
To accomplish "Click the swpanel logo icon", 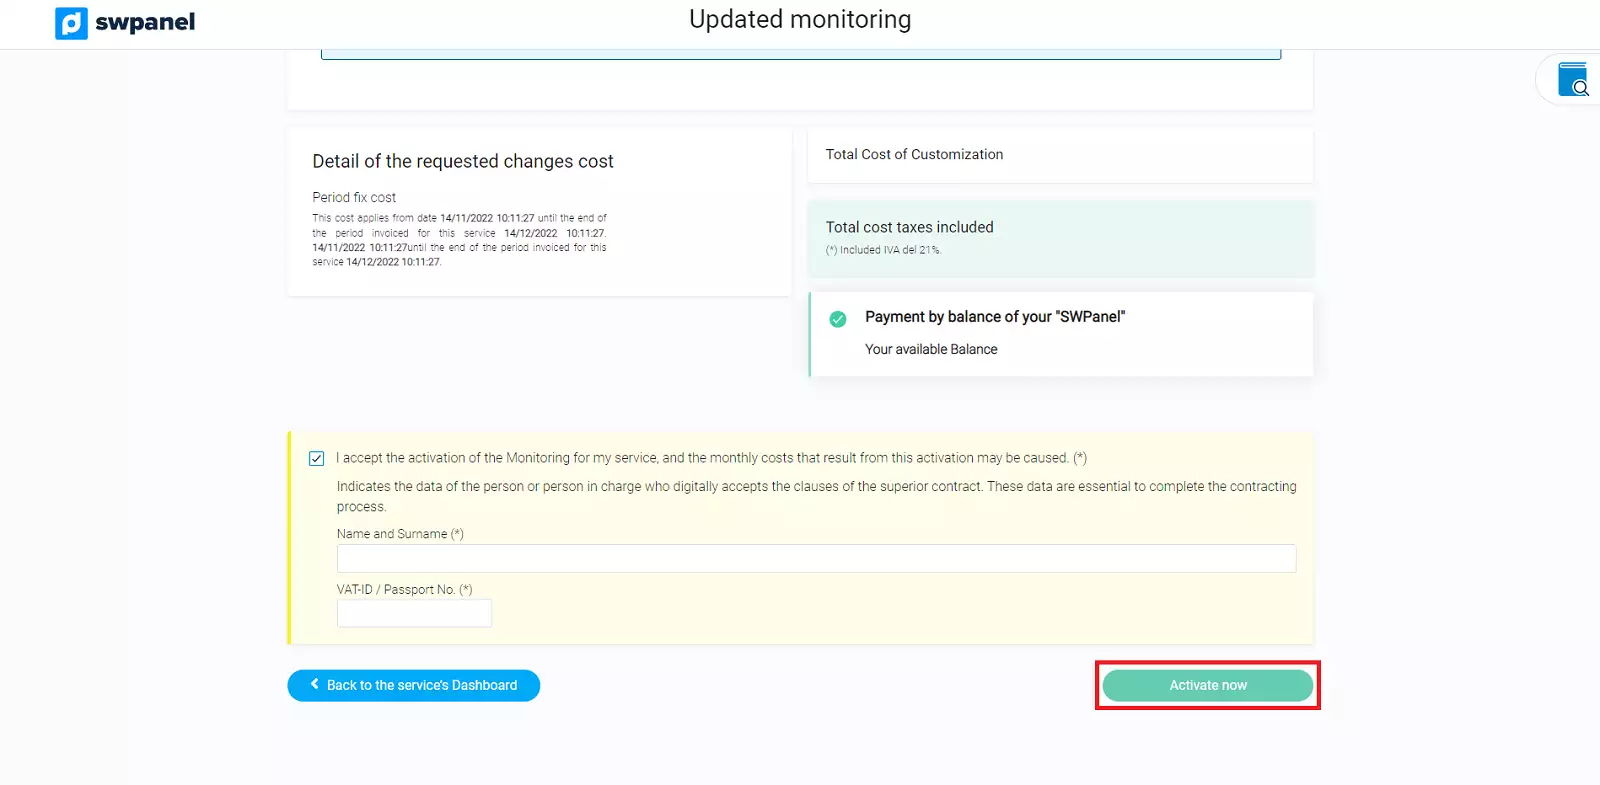I will coord(71,23).
